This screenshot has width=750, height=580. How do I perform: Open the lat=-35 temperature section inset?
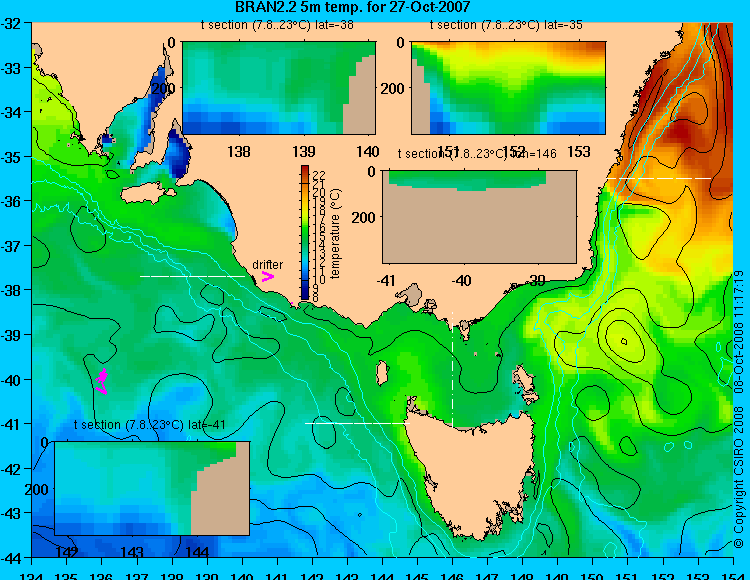[x=508, y=88]
